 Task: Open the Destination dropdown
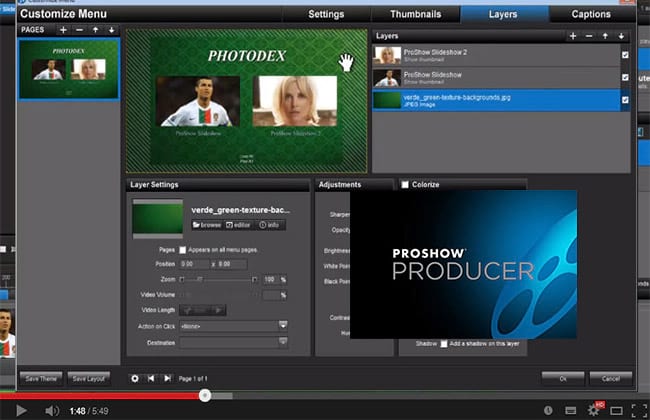(x=283, y=342)
